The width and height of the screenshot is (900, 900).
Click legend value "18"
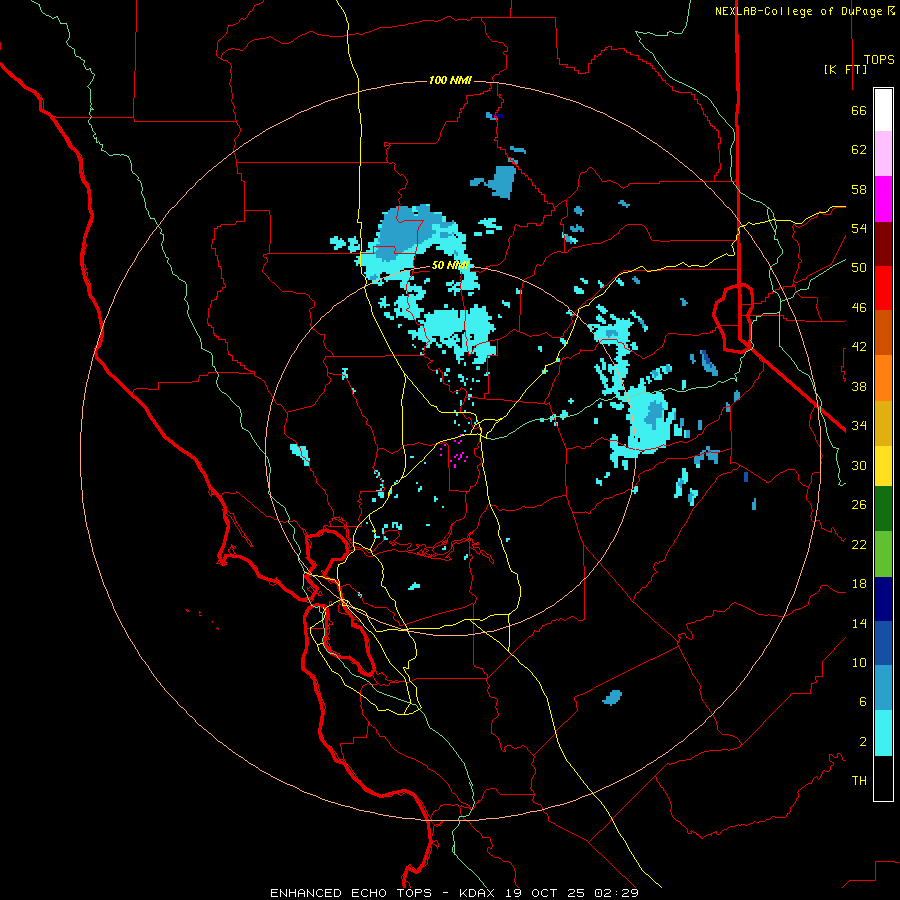coord(859,584)
